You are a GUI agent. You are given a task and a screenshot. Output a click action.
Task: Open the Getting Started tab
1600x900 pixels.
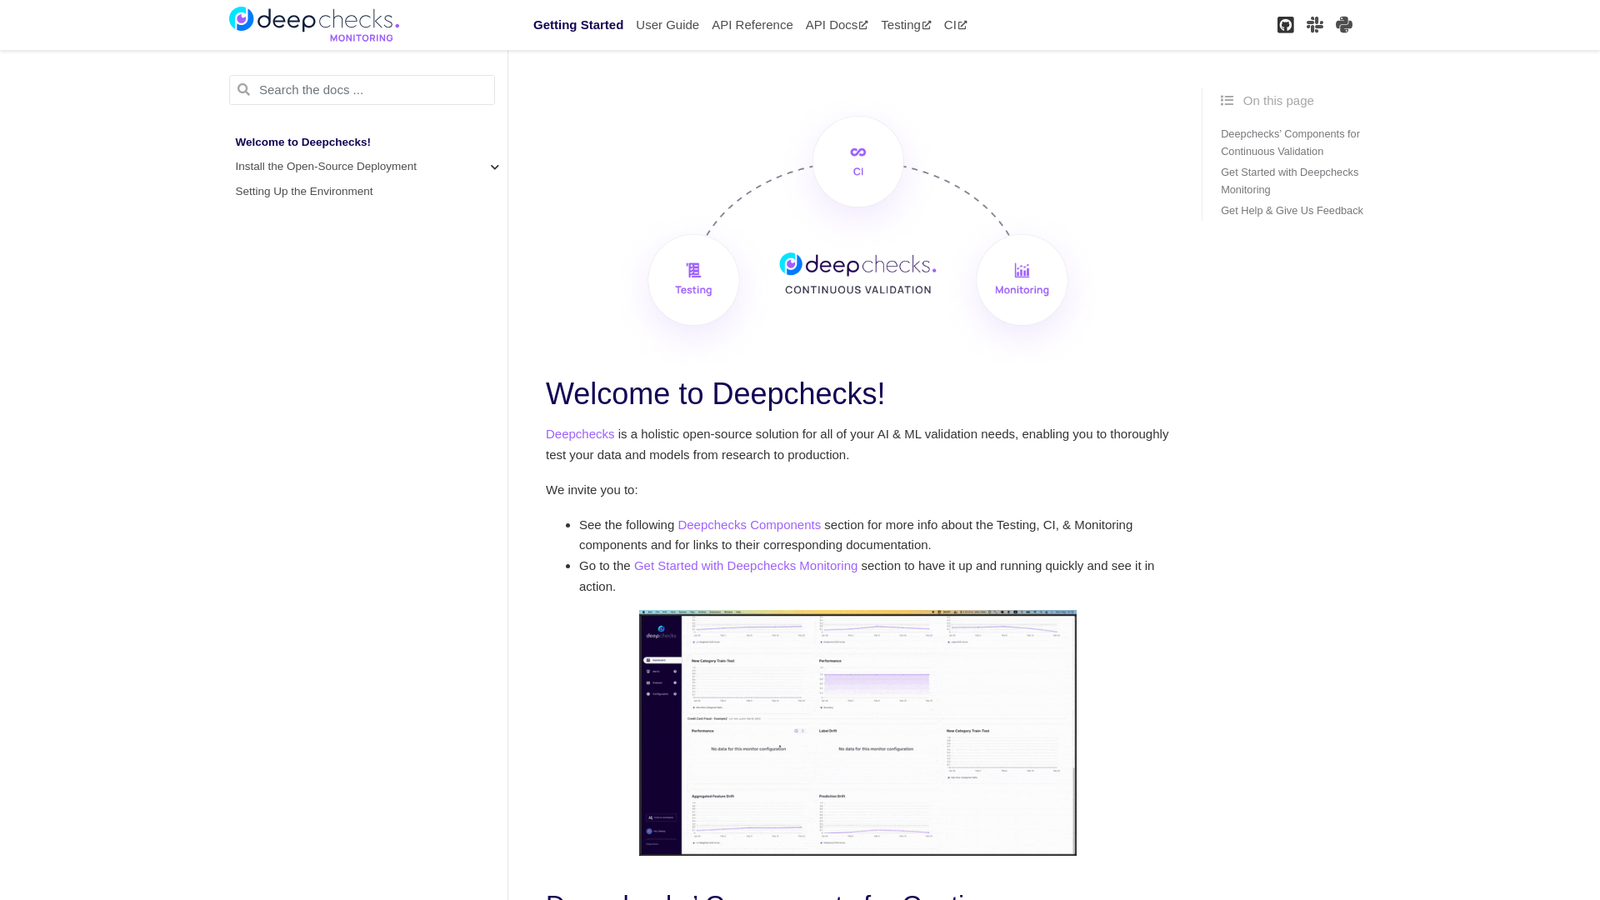[578, 25]
